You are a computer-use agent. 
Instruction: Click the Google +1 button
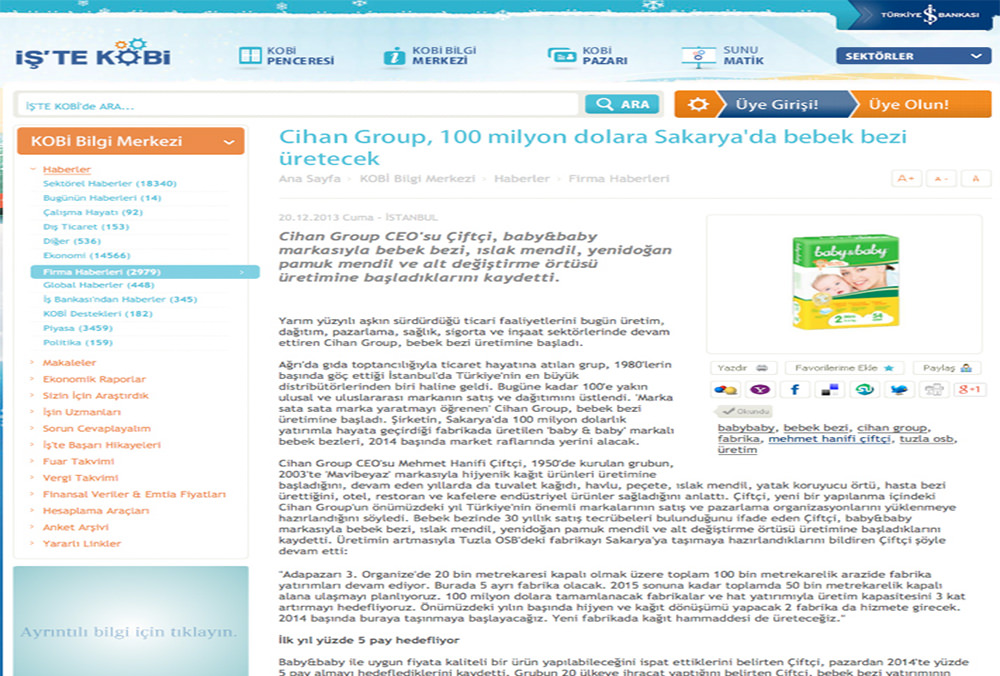969,390
